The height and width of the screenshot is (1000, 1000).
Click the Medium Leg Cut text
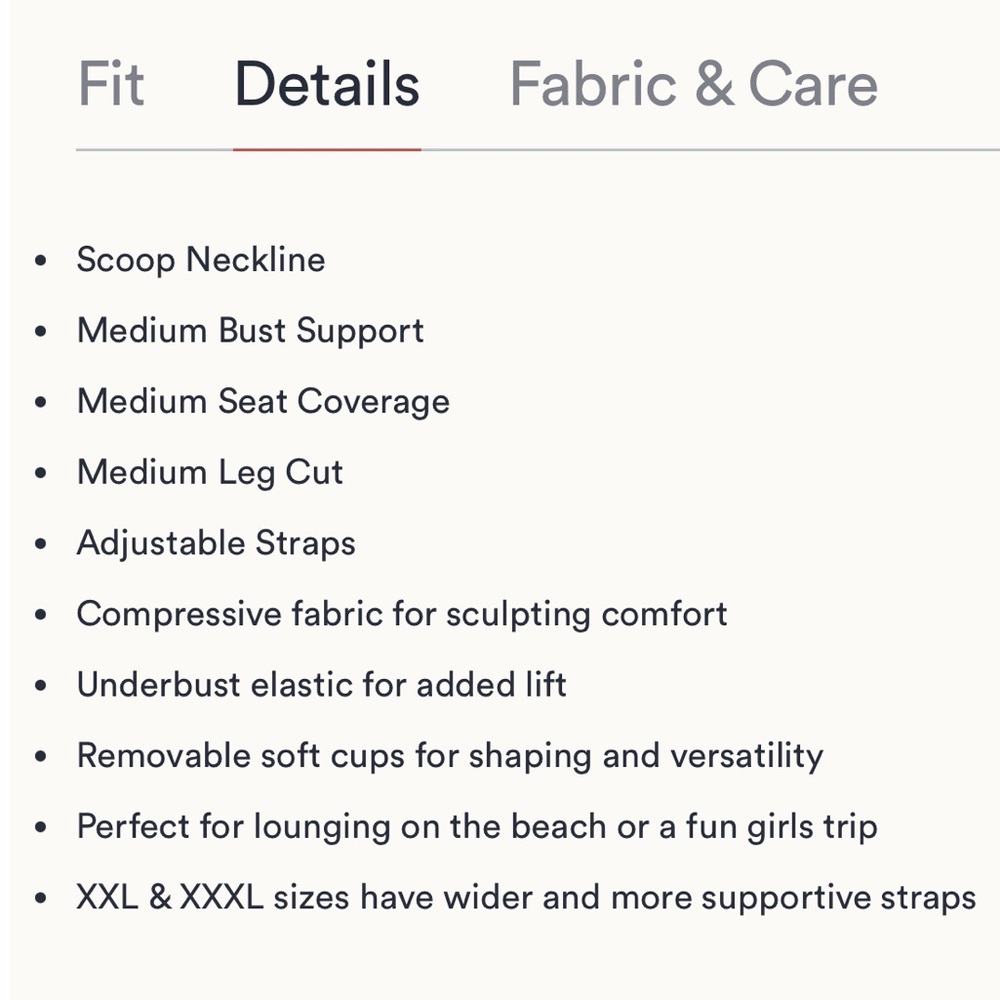click(x=210, y=473)
